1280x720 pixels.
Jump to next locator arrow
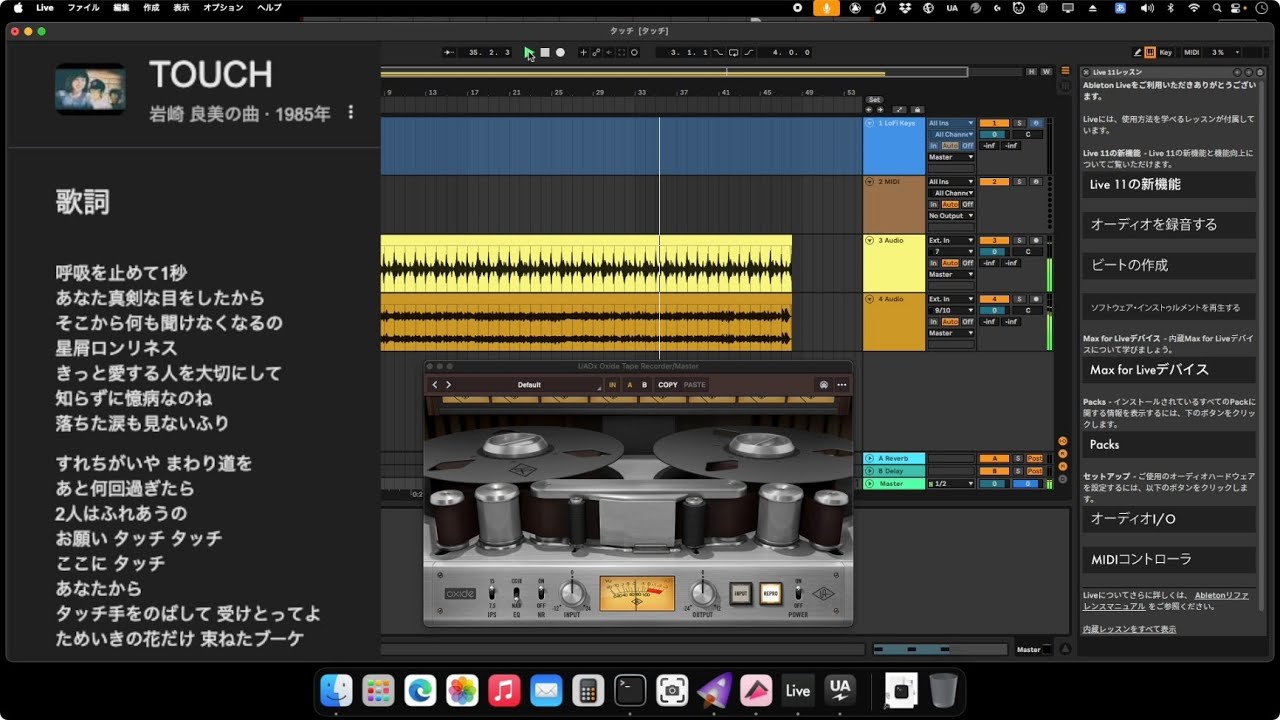(880, 109)
